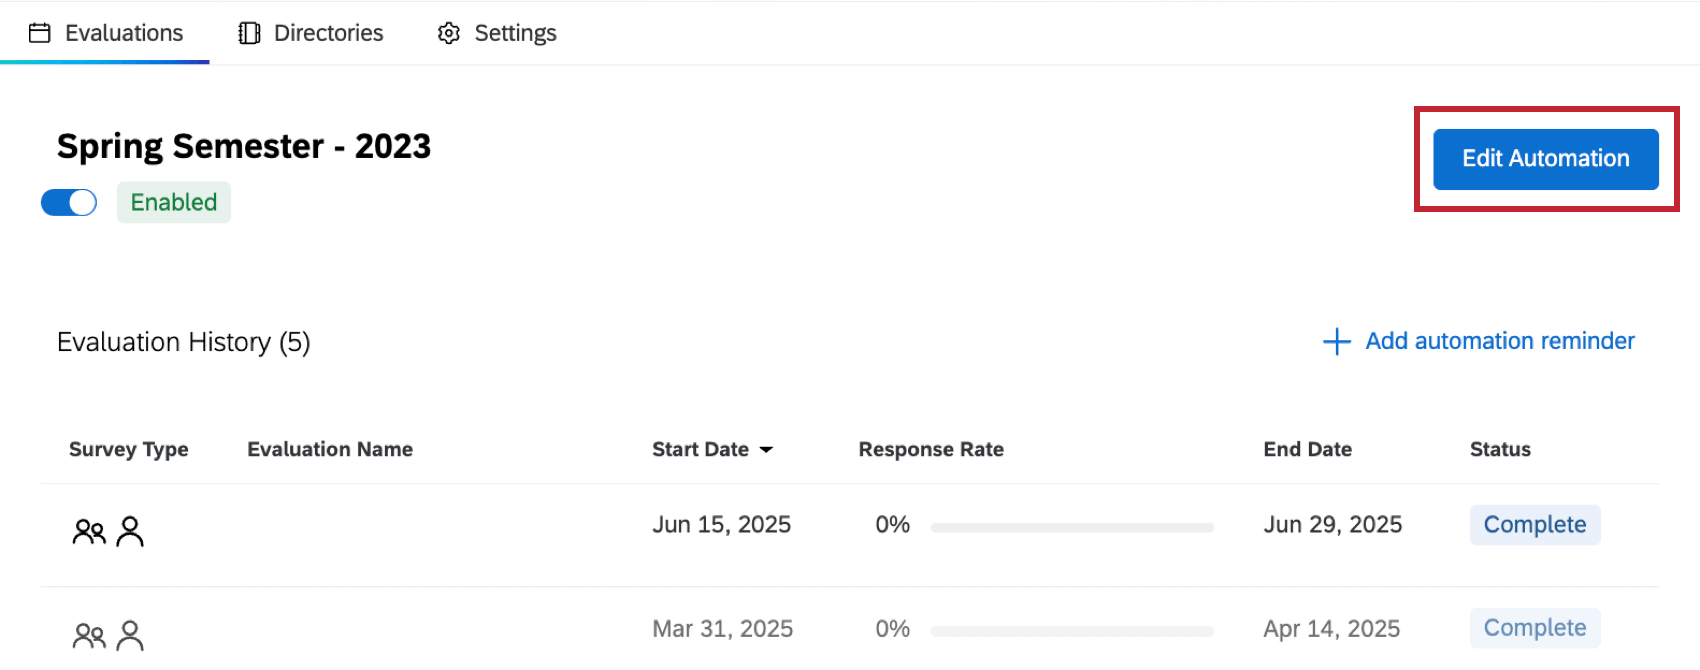The height and width of the screenshot is (670, 1700).
Task: Click the Enabled status label
Action: point(173,202)
